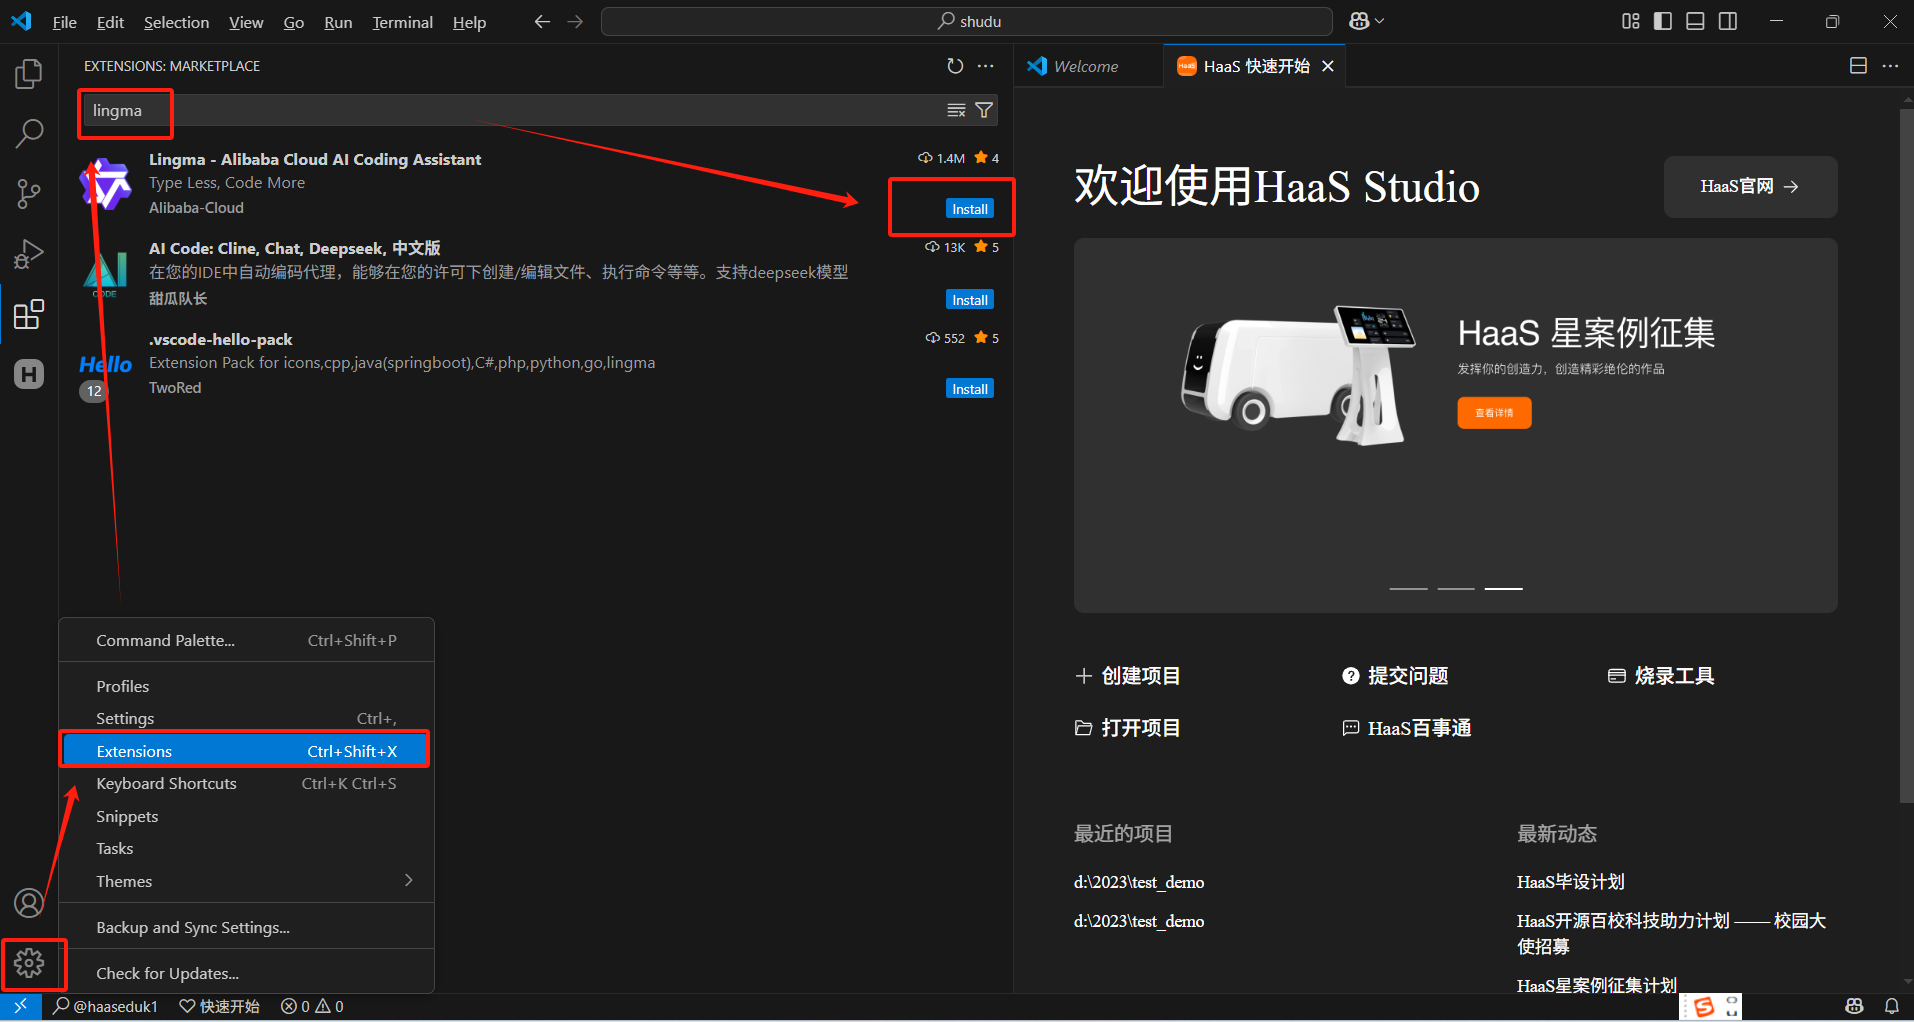The image size is (1914, 1022).
Task: Open the extensions filter dropdown
Action: 984,110
